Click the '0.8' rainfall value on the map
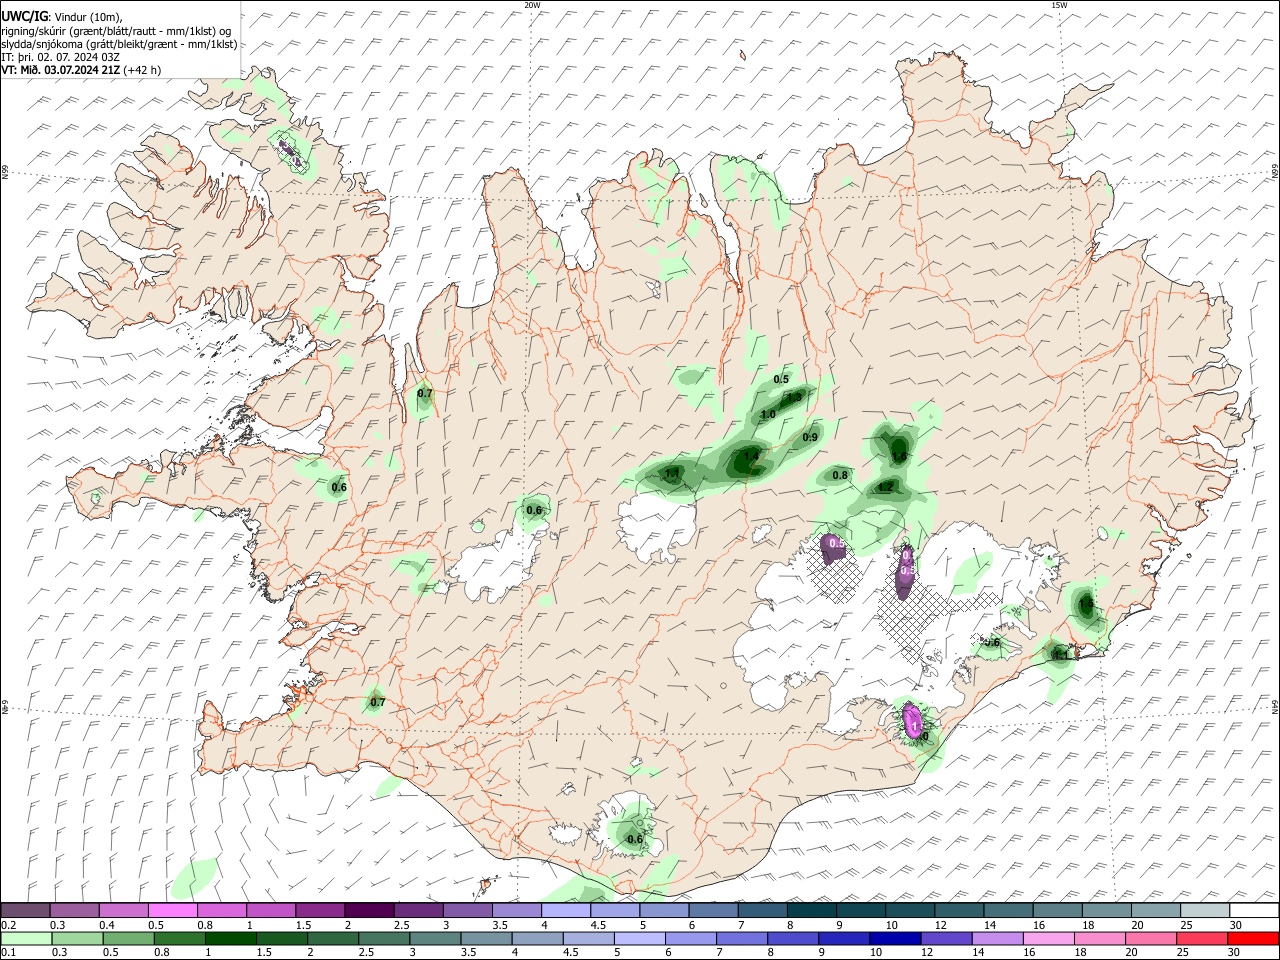1280x960 pixels. click(x=840, y=475)
